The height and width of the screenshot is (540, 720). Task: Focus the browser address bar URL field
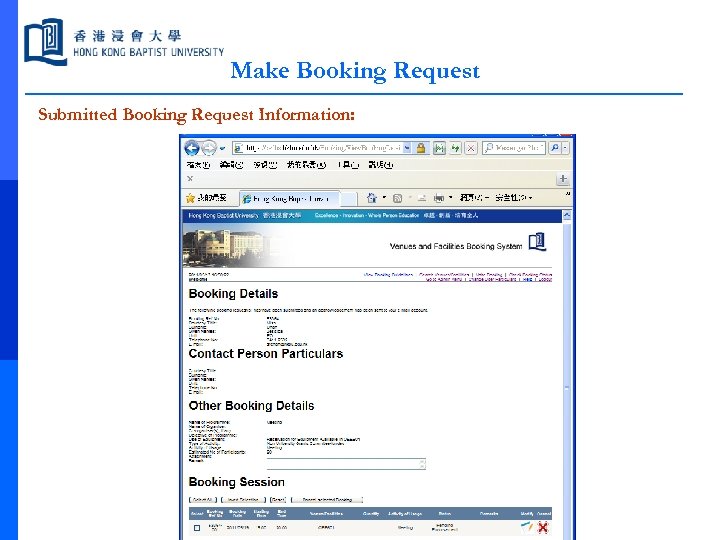[317, 148]
